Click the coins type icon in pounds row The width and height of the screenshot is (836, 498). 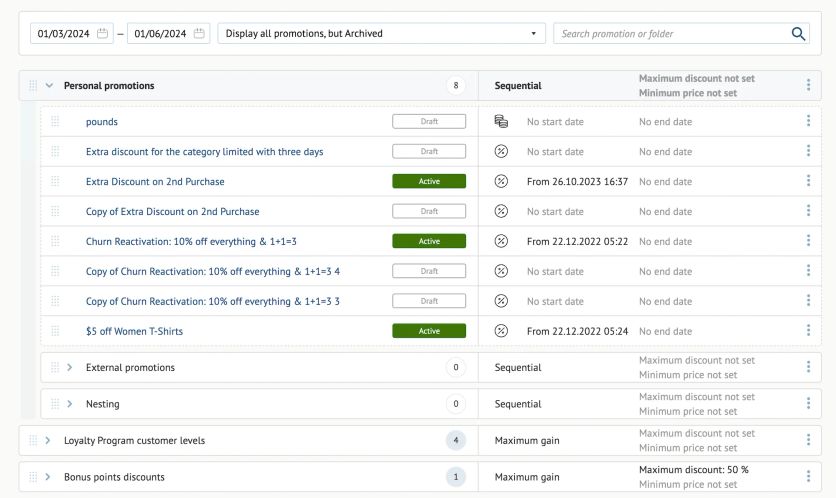(501, 121)
